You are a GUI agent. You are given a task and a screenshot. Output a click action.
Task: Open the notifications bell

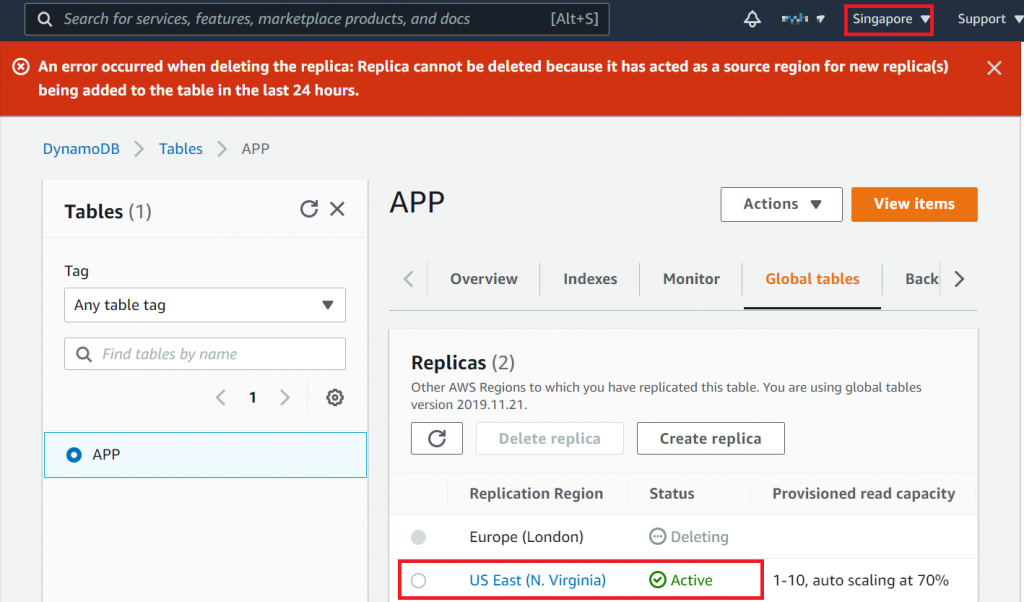click(x=752, y=19)
